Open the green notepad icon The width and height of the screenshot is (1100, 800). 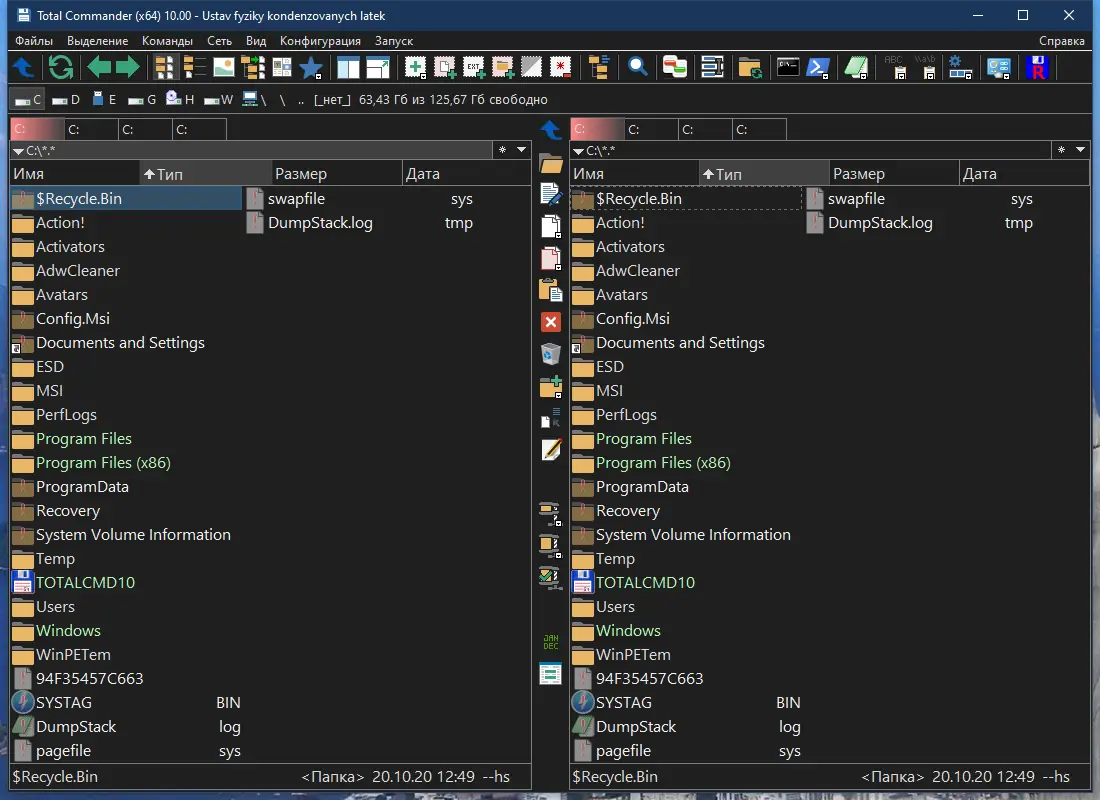pyautogui.click(x=856, y=67)
